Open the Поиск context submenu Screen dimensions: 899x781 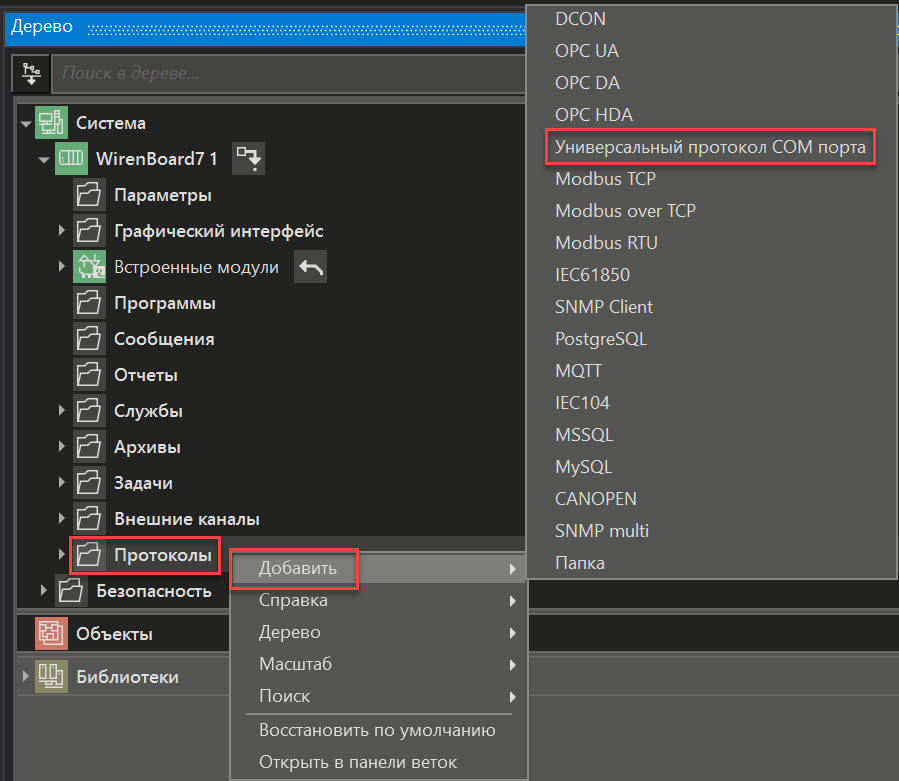[378, 697]
